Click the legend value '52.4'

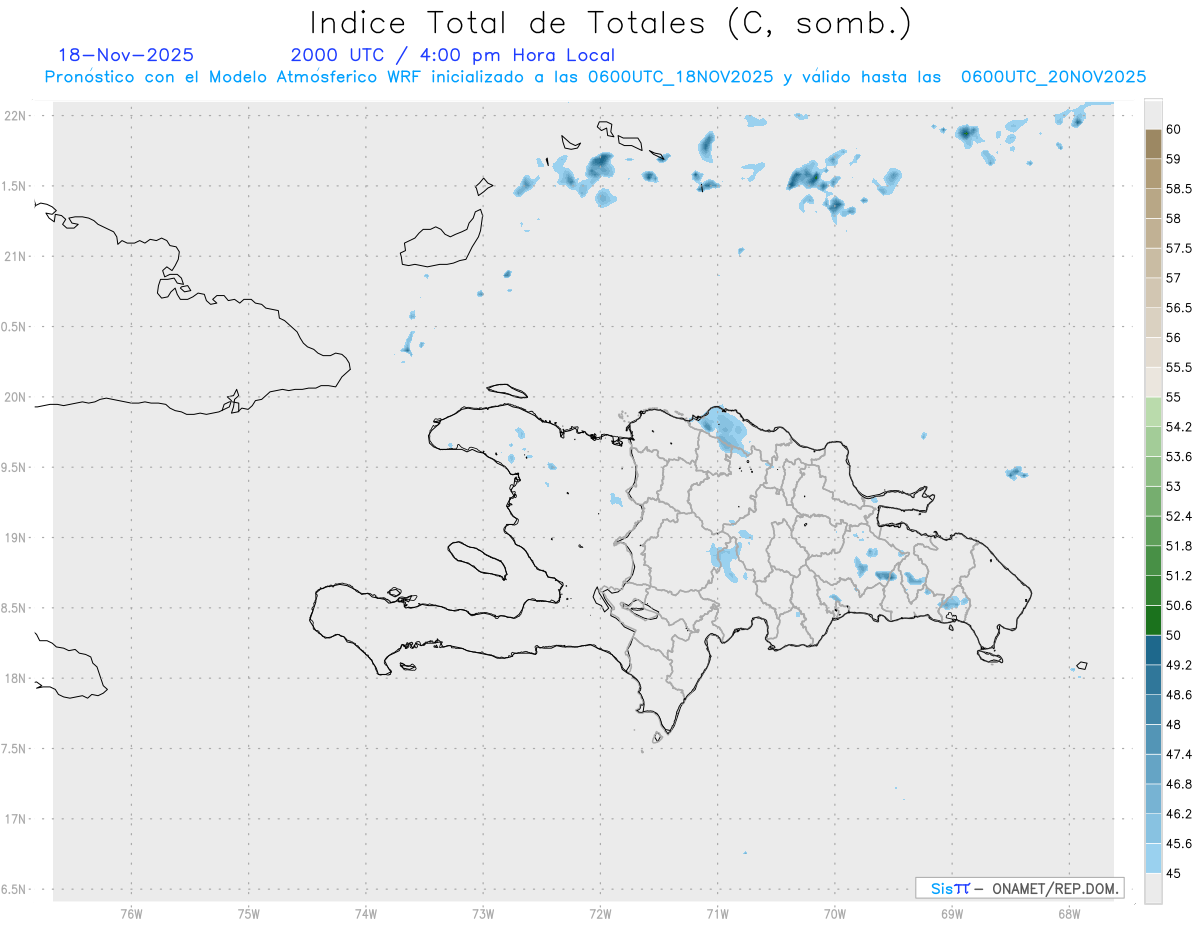pyautogui.click(x=1179, y=516)
